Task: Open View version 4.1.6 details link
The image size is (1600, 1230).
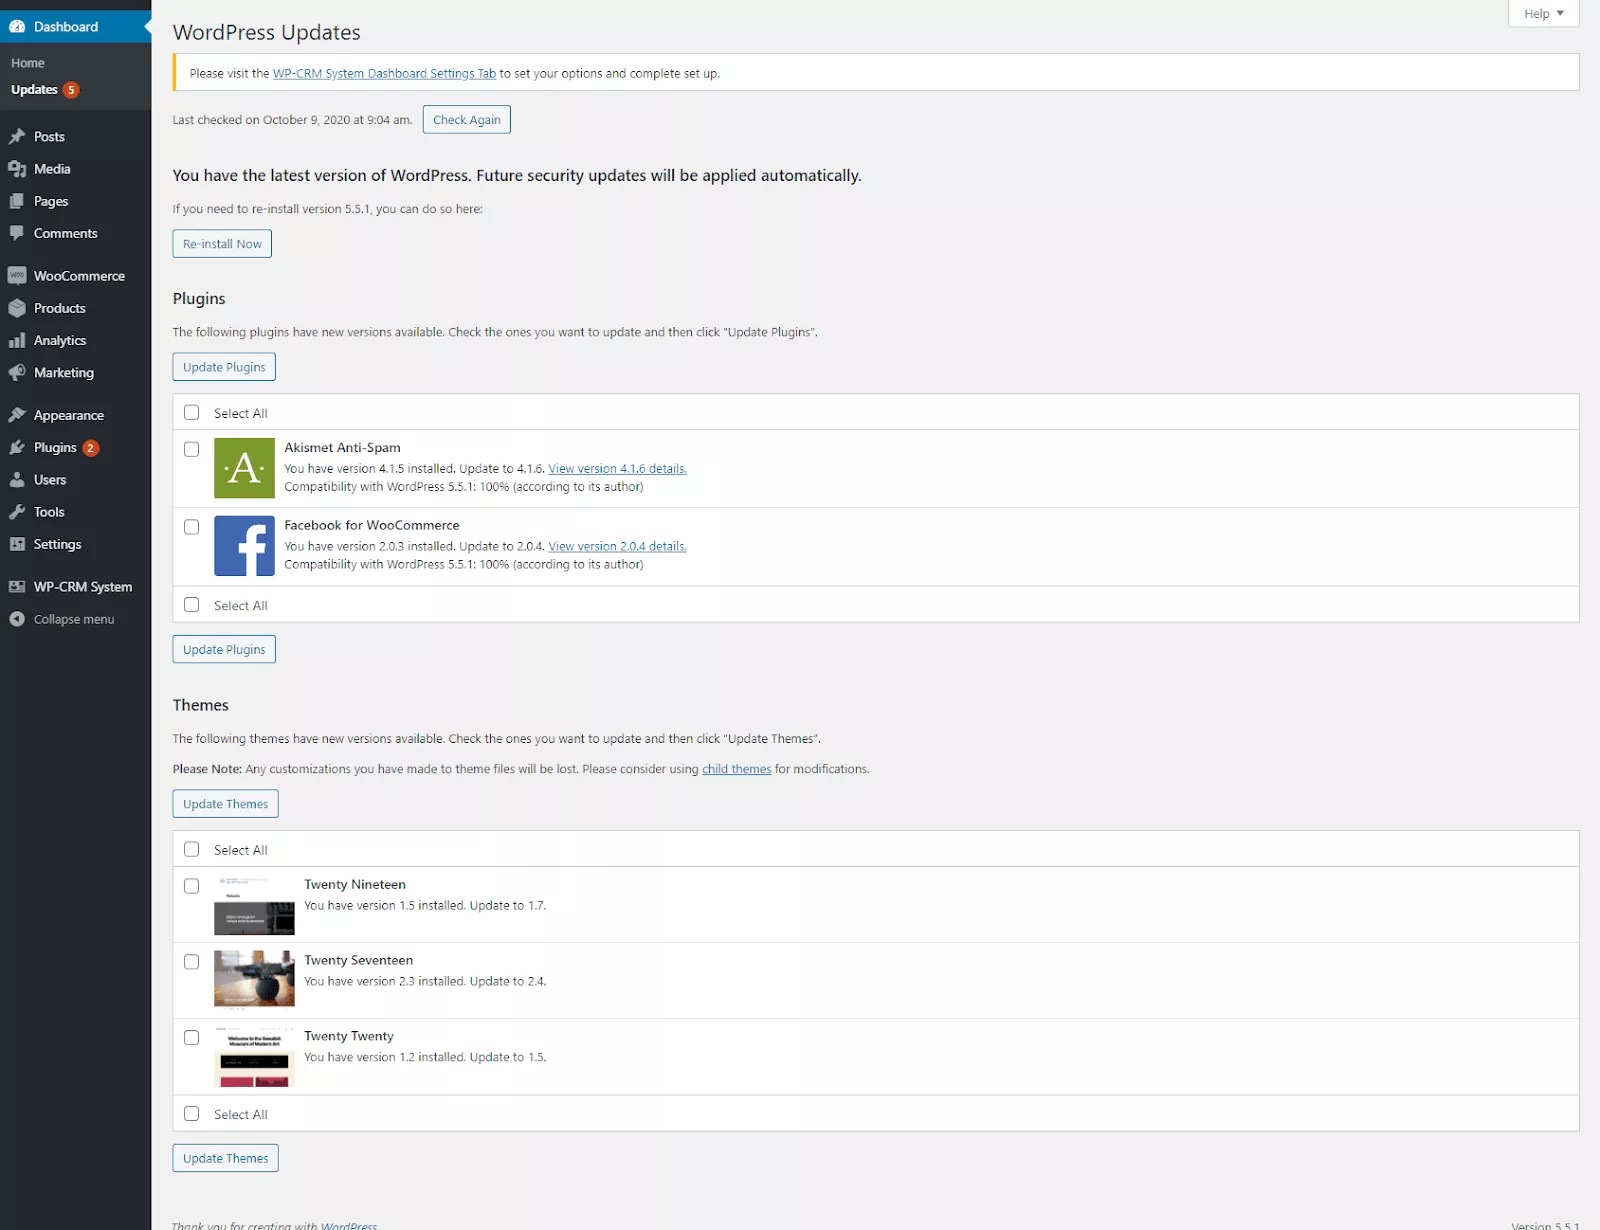Action: 617,468
